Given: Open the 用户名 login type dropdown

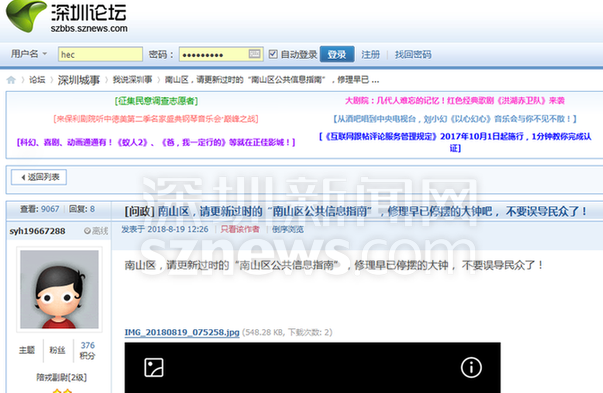Looking at the screenshot, I should tap(29, 54).
